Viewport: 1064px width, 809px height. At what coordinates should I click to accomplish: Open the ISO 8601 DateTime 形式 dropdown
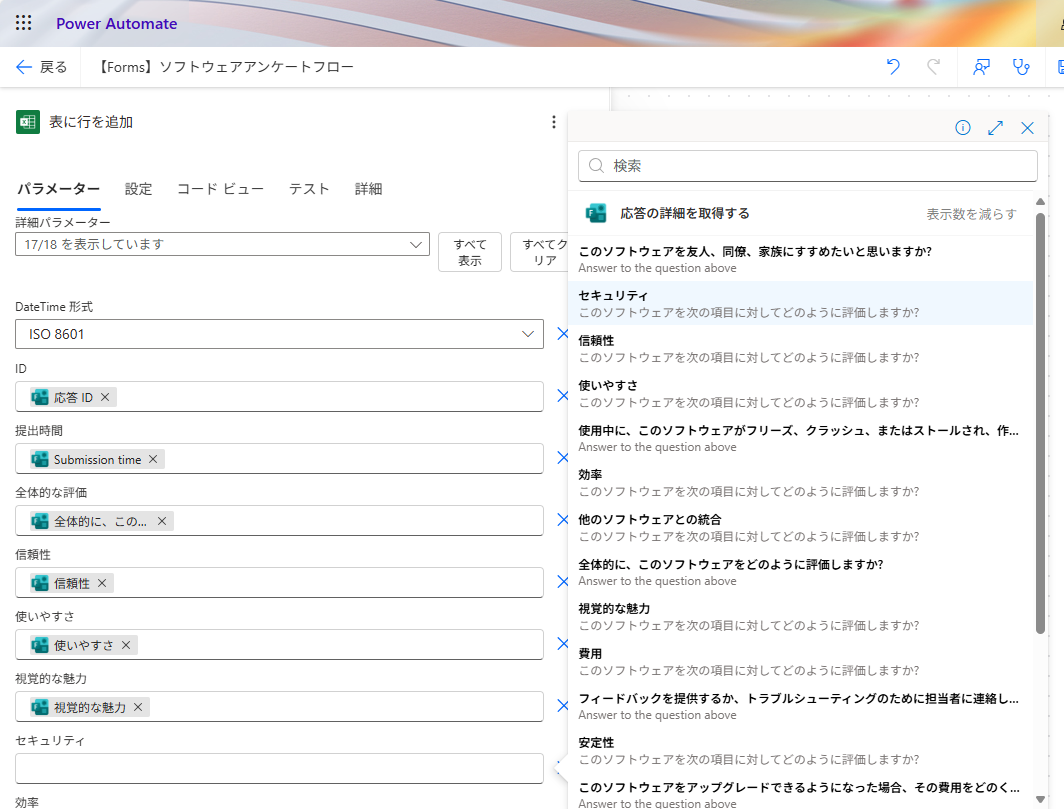(x=529, y=334)
